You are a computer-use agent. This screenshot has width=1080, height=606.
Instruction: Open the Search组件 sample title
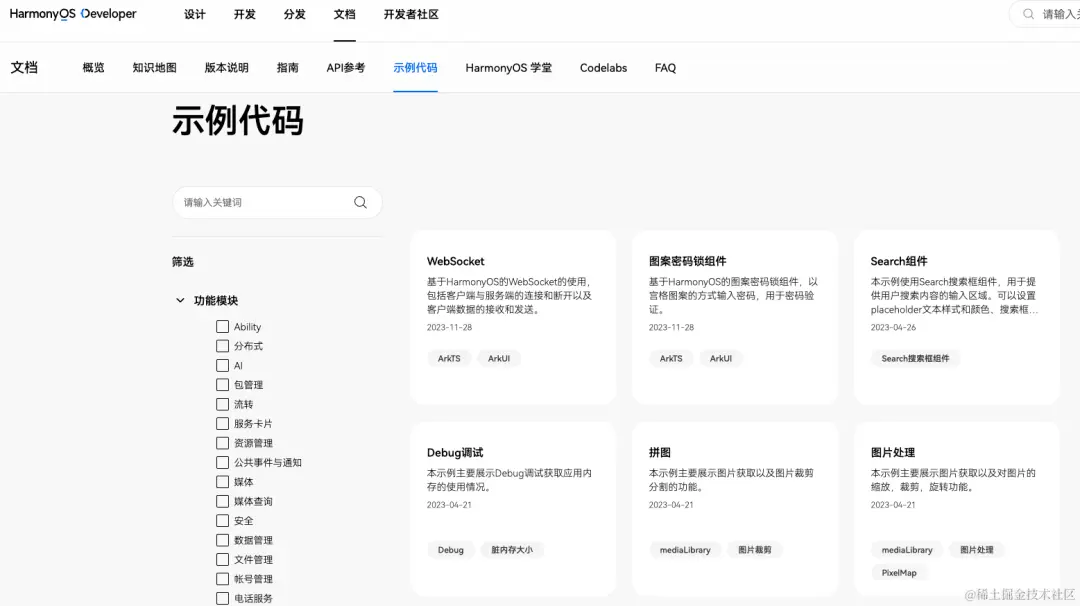coord(899,262)
